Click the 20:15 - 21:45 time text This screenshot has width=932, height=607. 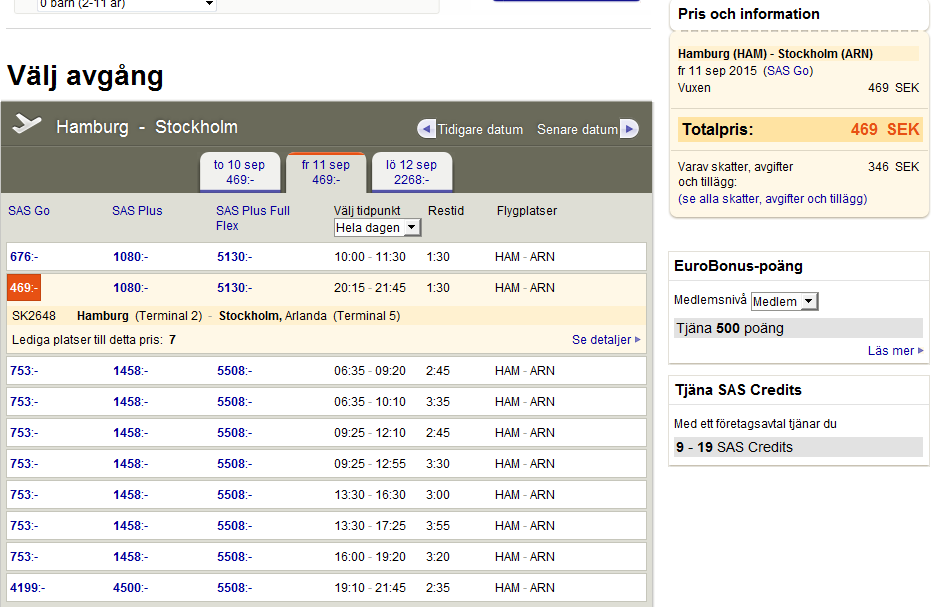click(370, 288)
